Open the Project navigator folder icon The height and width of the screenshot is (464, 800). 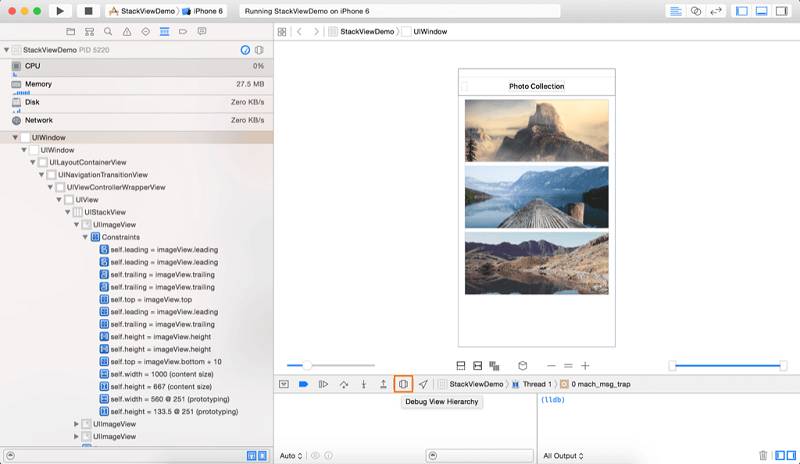(x=70, y=32)
